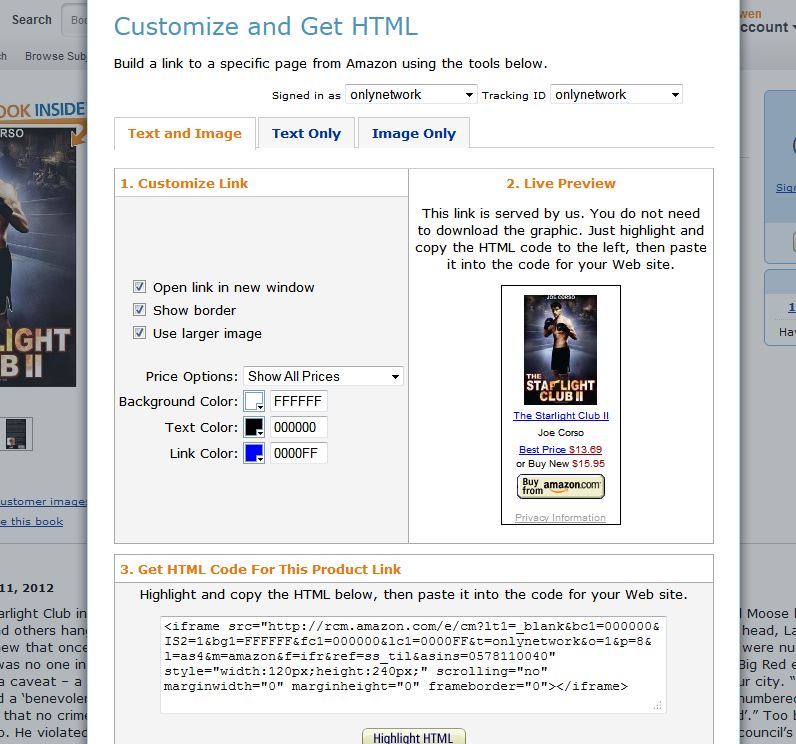Select the small back-cover thumbnail in background page

click(16, 434)
